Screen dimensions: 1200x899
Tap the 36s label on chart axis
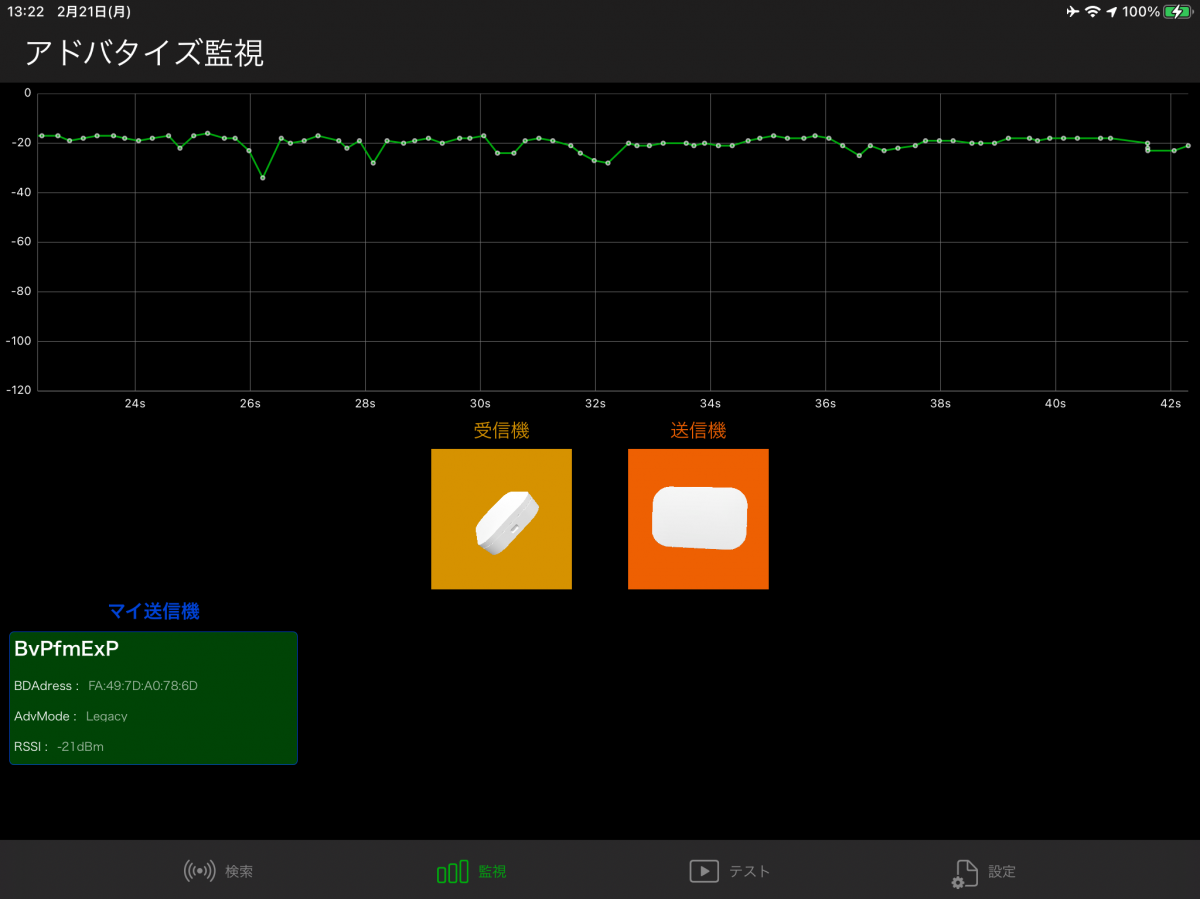click(x=825, y=404)
